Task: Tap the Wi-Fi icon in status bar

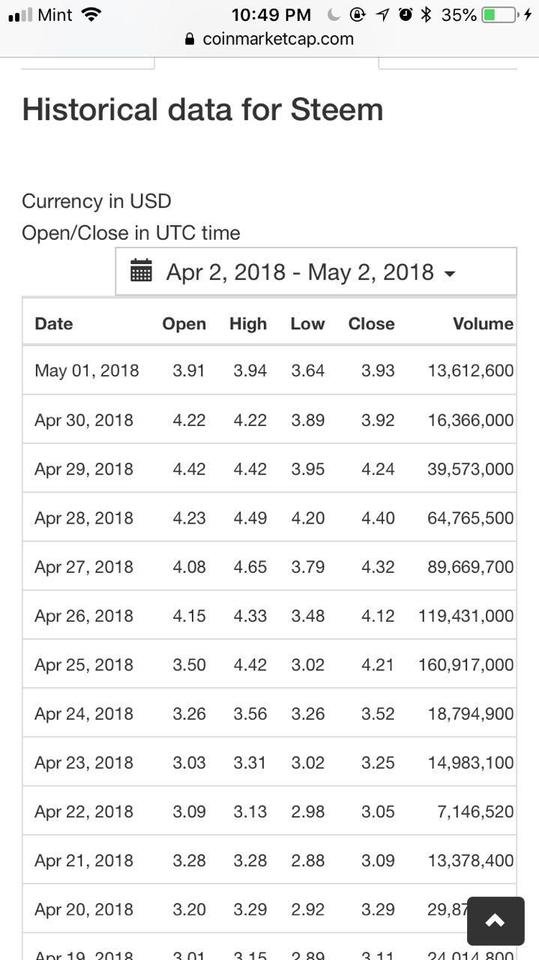Action: click(x=91, y=15)
